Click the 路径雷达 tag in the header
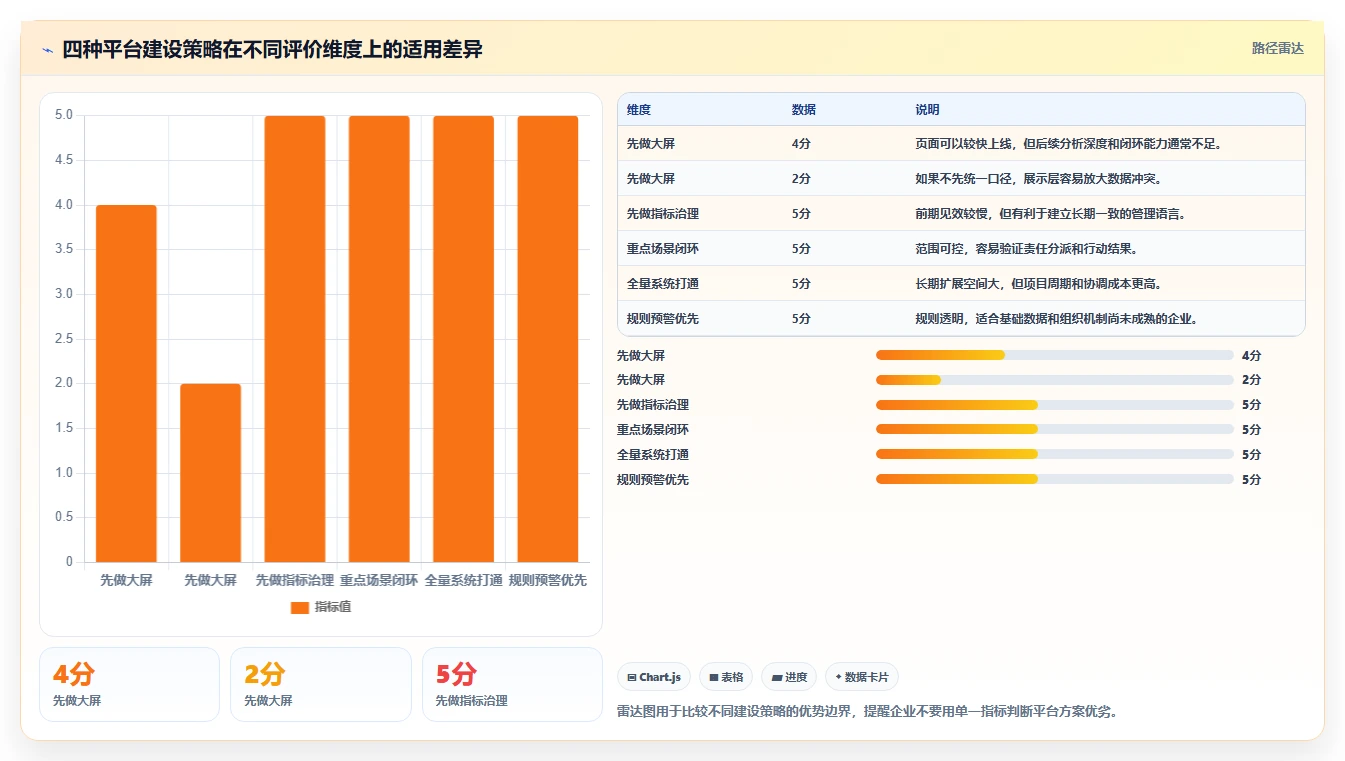 point(1277,48)
